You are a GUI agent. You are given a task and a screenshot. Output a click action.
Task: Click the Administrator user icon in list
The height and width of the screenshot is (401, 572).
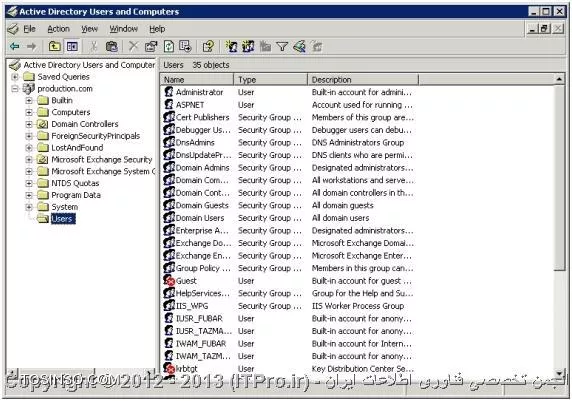[169, 92]
